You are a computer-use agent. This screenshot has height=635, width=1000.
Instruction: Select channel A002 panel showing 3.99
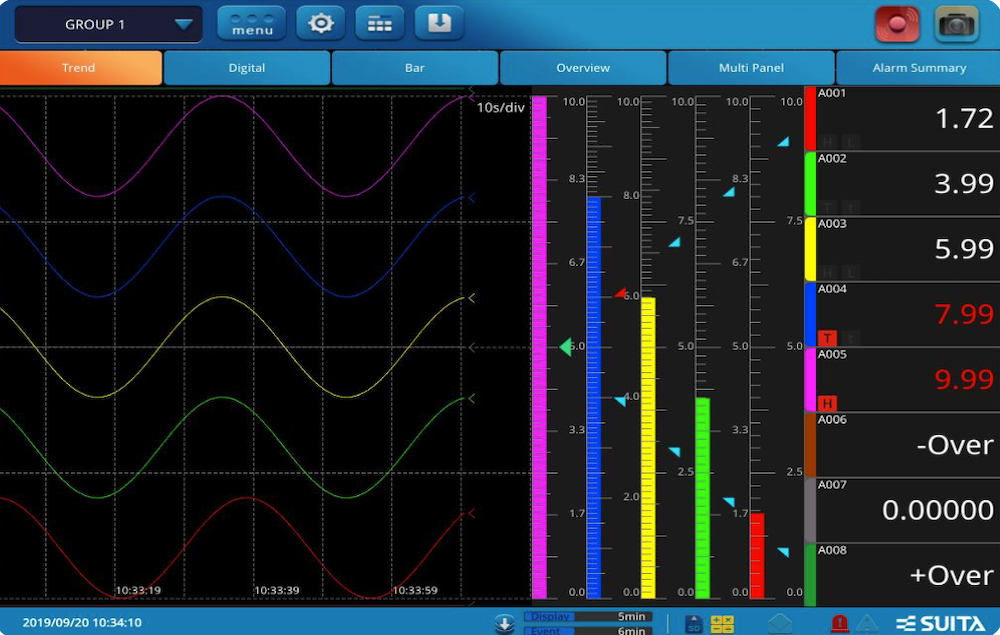[902, 184]
